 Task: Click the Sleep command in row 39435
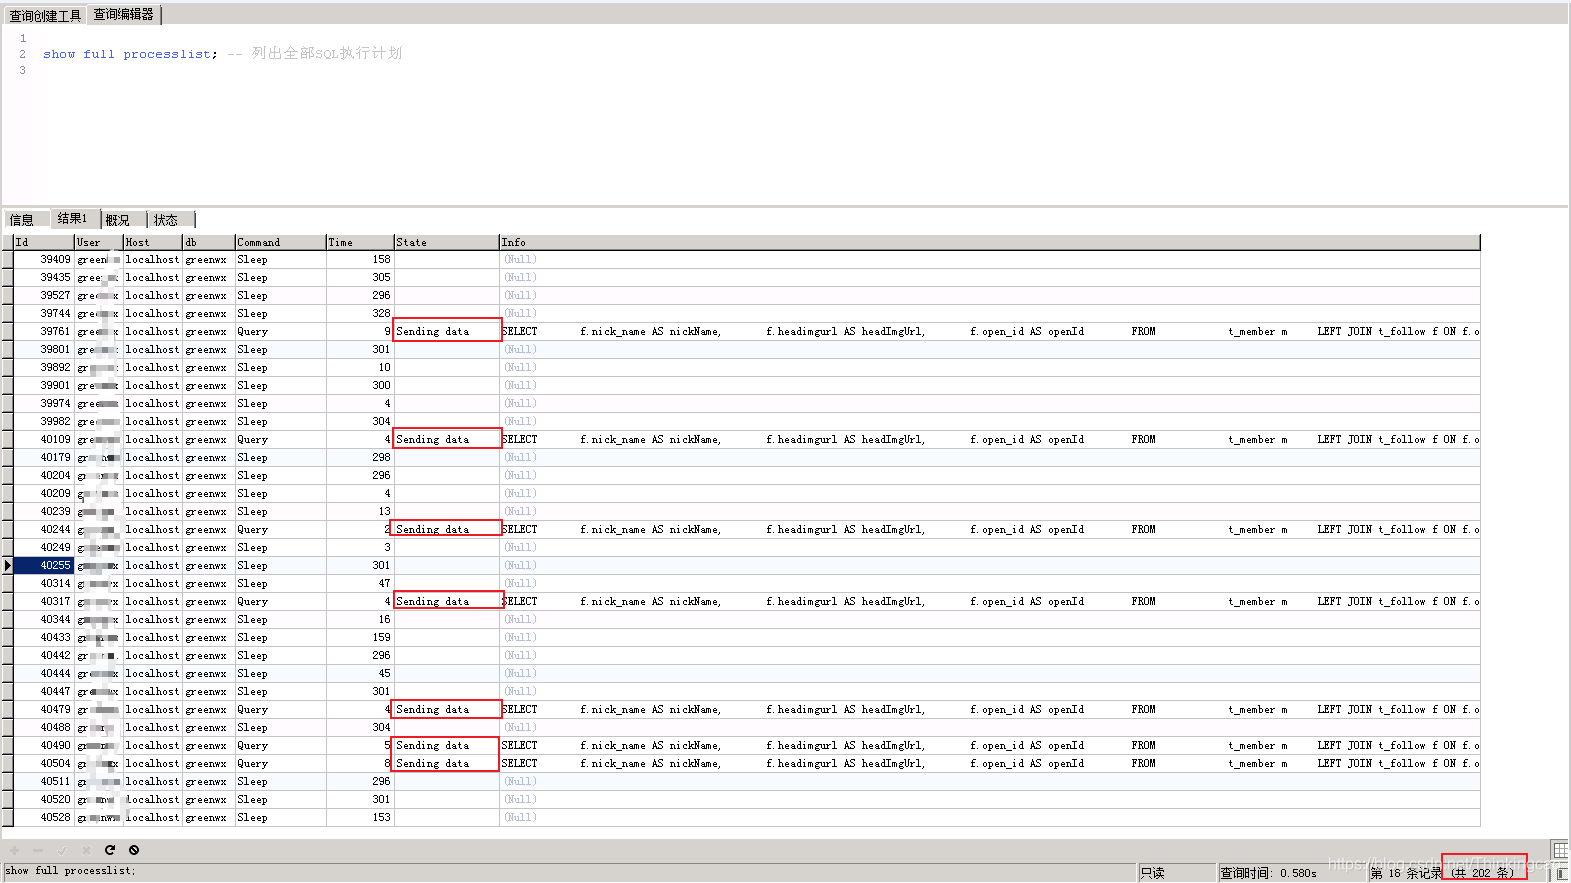(x=281, y=277)
